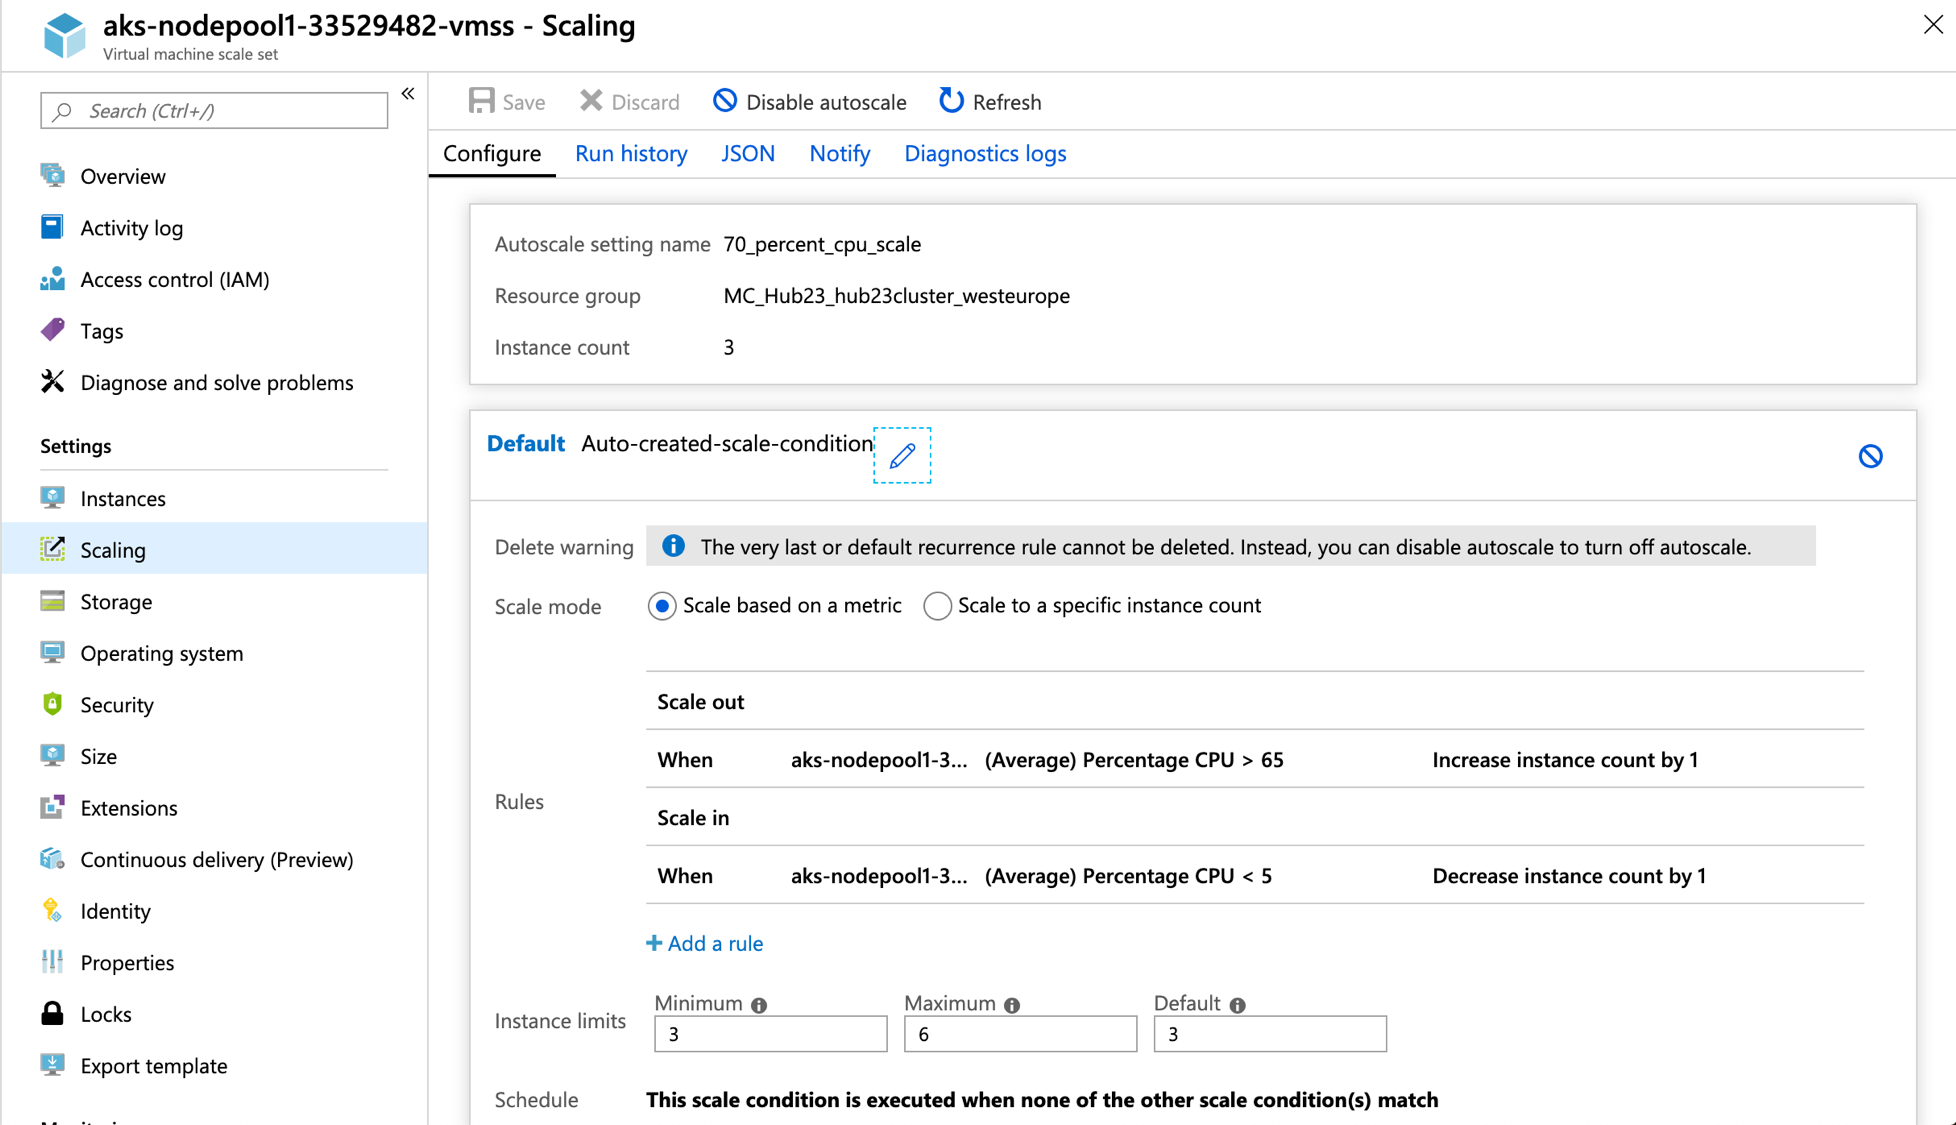Click the Diagnose and solve problems icon
The width and height of the screenshot is (1956, 1125).
pyautogui.click(x=53, y=382)
